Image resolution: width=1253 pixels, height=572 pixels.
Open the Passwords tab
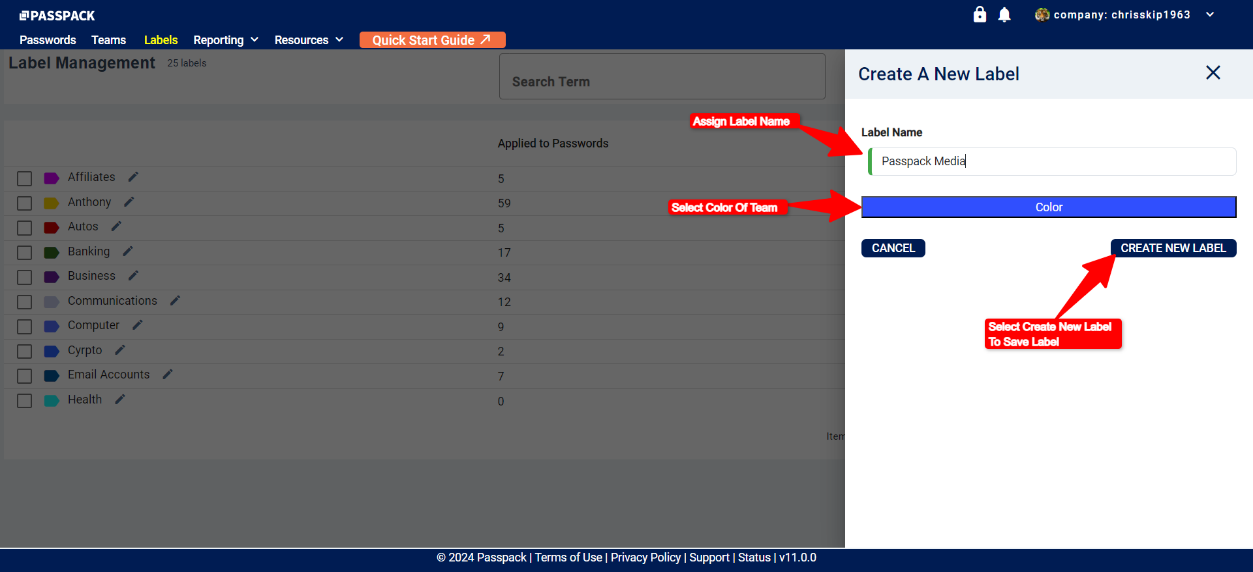click(48, 40)
